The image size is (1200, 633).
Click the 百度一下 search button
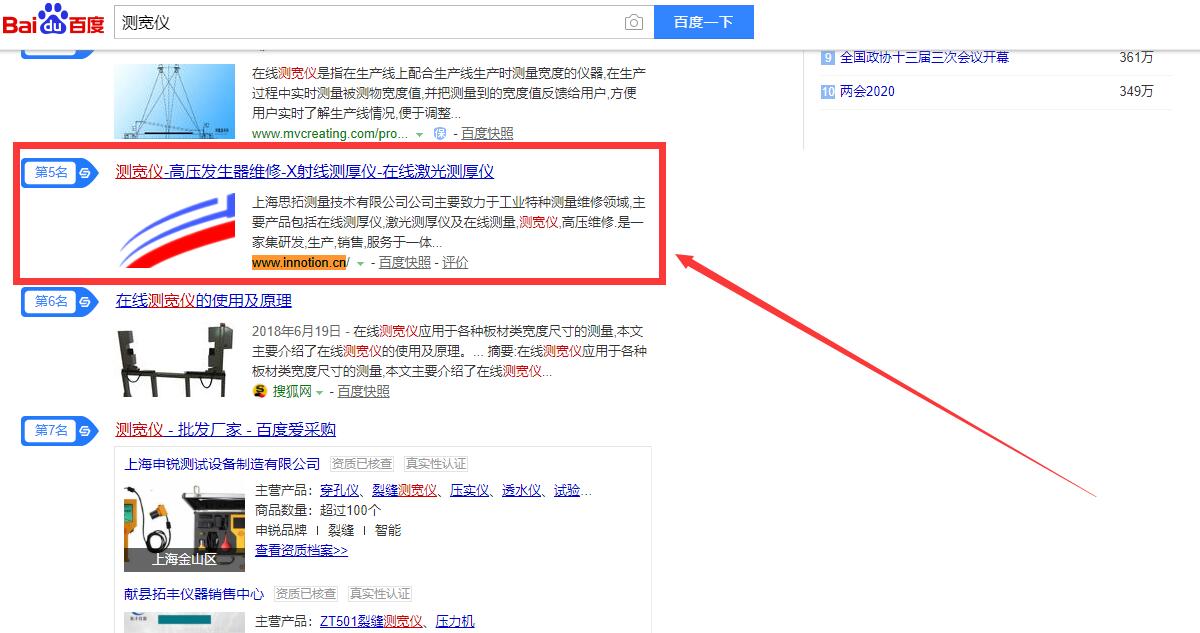[703, 22]
